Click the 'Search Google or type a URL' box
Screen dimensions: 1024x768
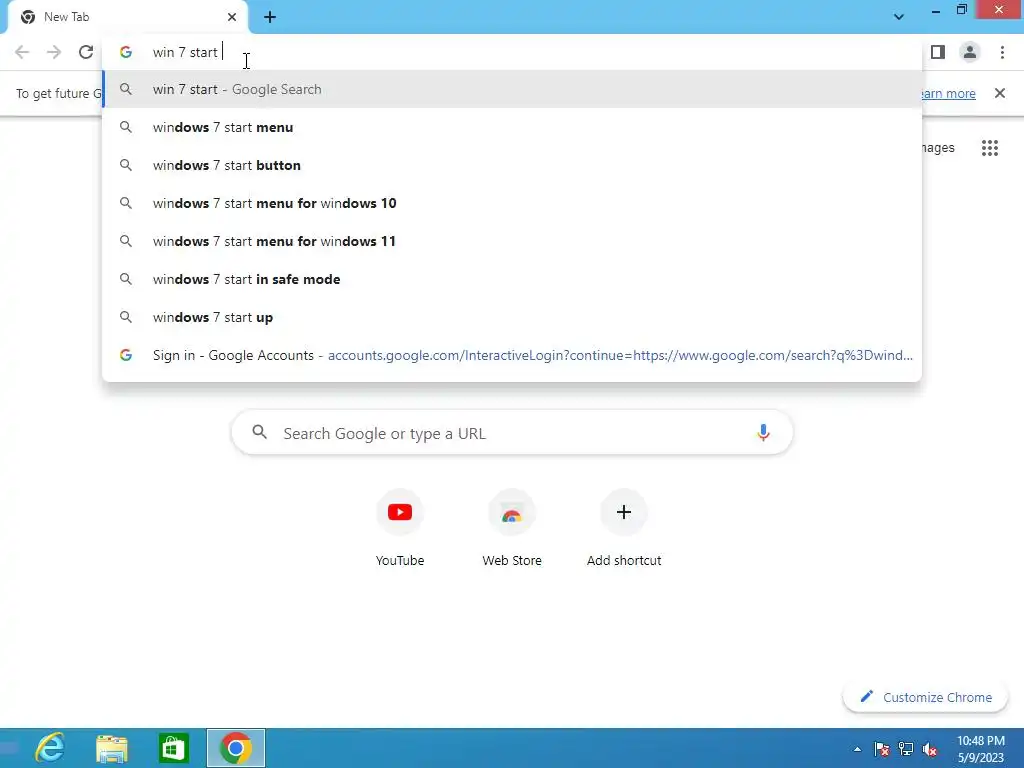click(x=512, y=432)
